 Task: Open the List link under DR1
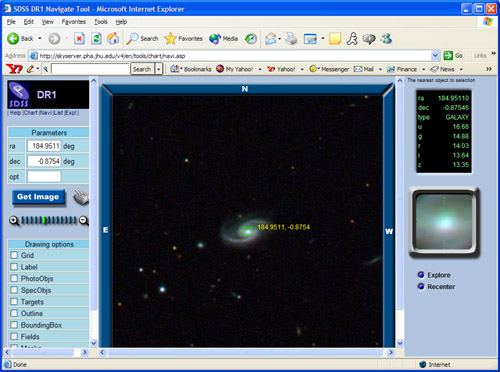pos(58,113)
